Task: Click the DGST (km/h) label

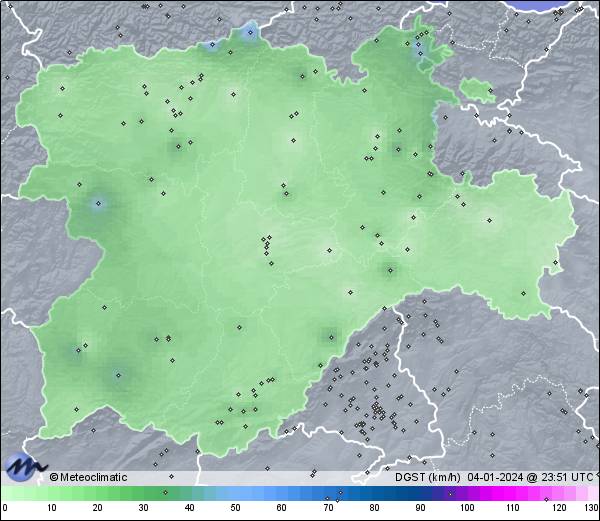Action: [427, 477]
